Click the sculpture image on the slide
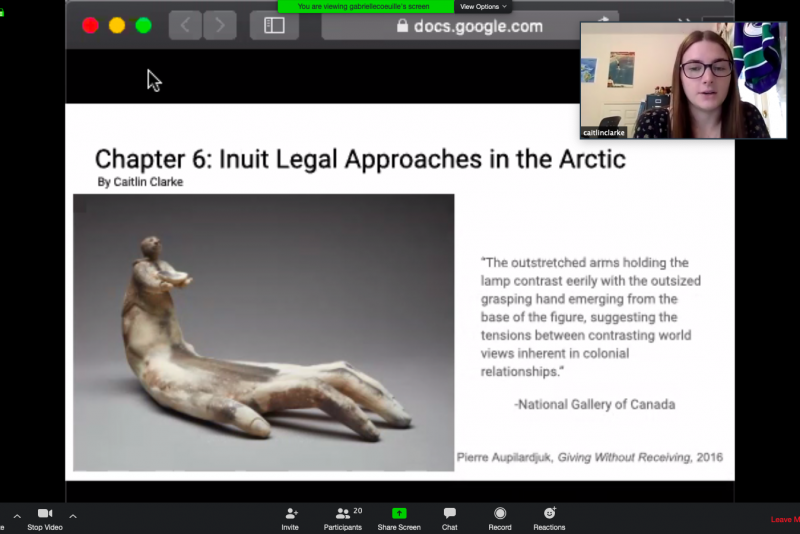 click(263, 333)
